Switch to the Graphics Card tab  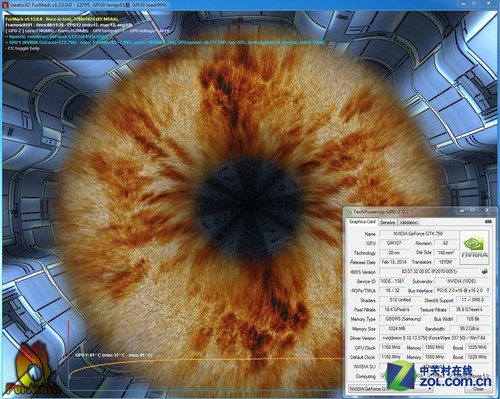click(x=362, y=222)
